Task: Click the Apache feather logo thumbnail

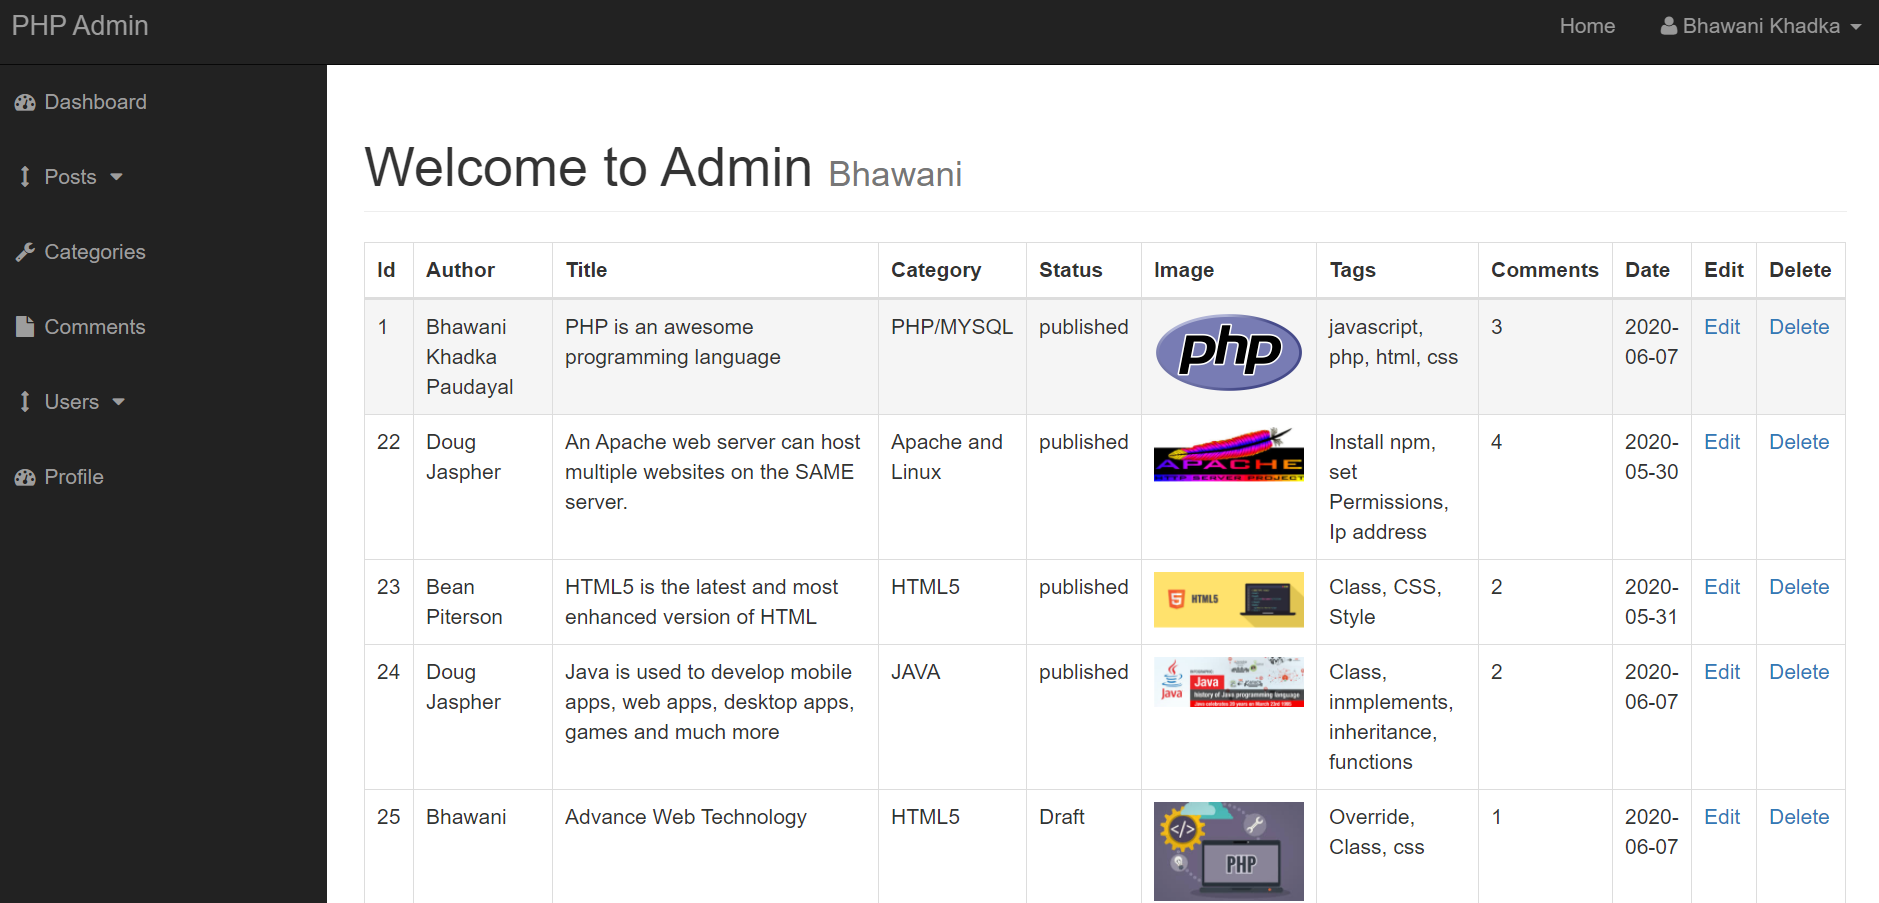Action: [1228, 455]
